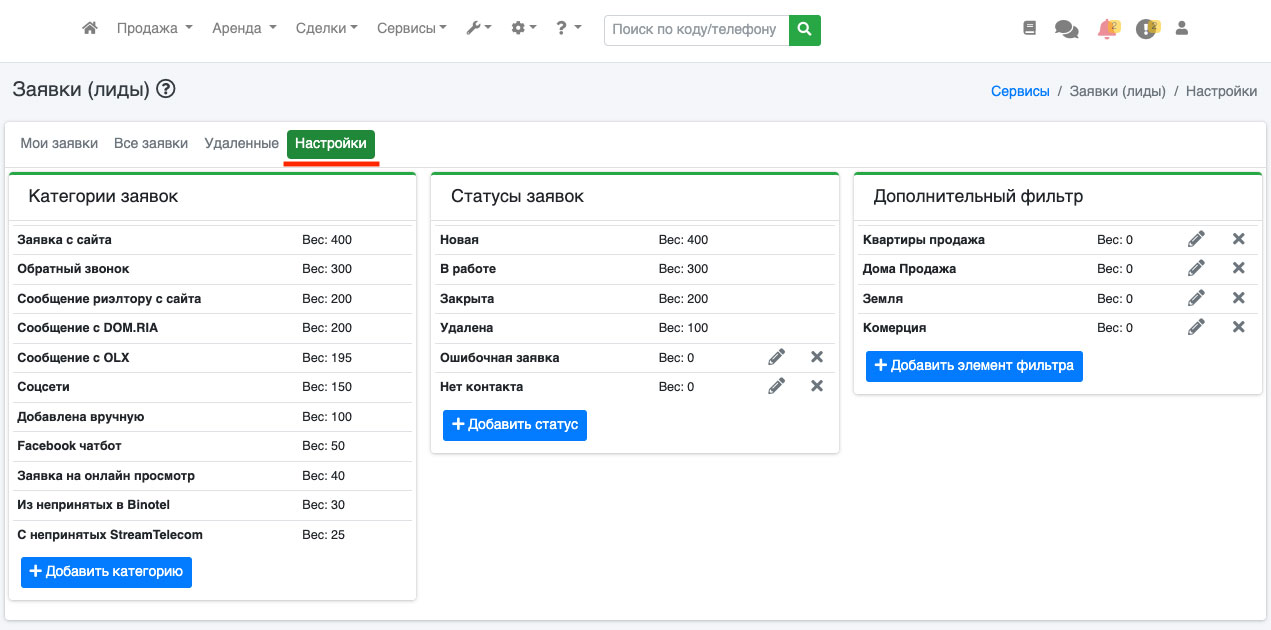Viewport: 1271px width, 630px height.
Task: Open the notifications bell icon
Action: pyautogui.click(x=1106, y=30)
